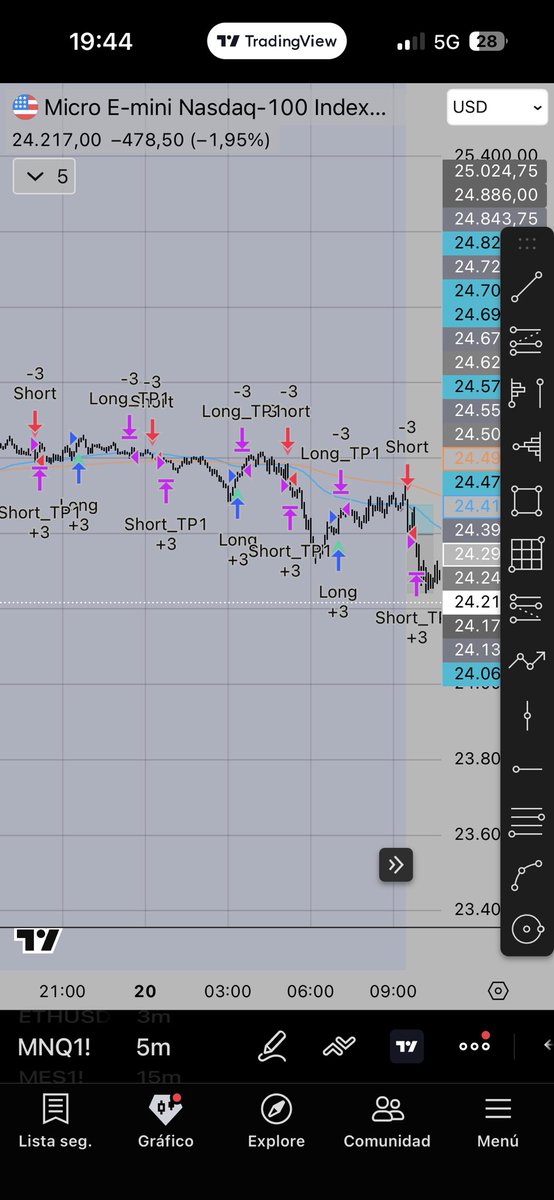Tap the blue-outlined 24.41 price tag

click(471, 506)
